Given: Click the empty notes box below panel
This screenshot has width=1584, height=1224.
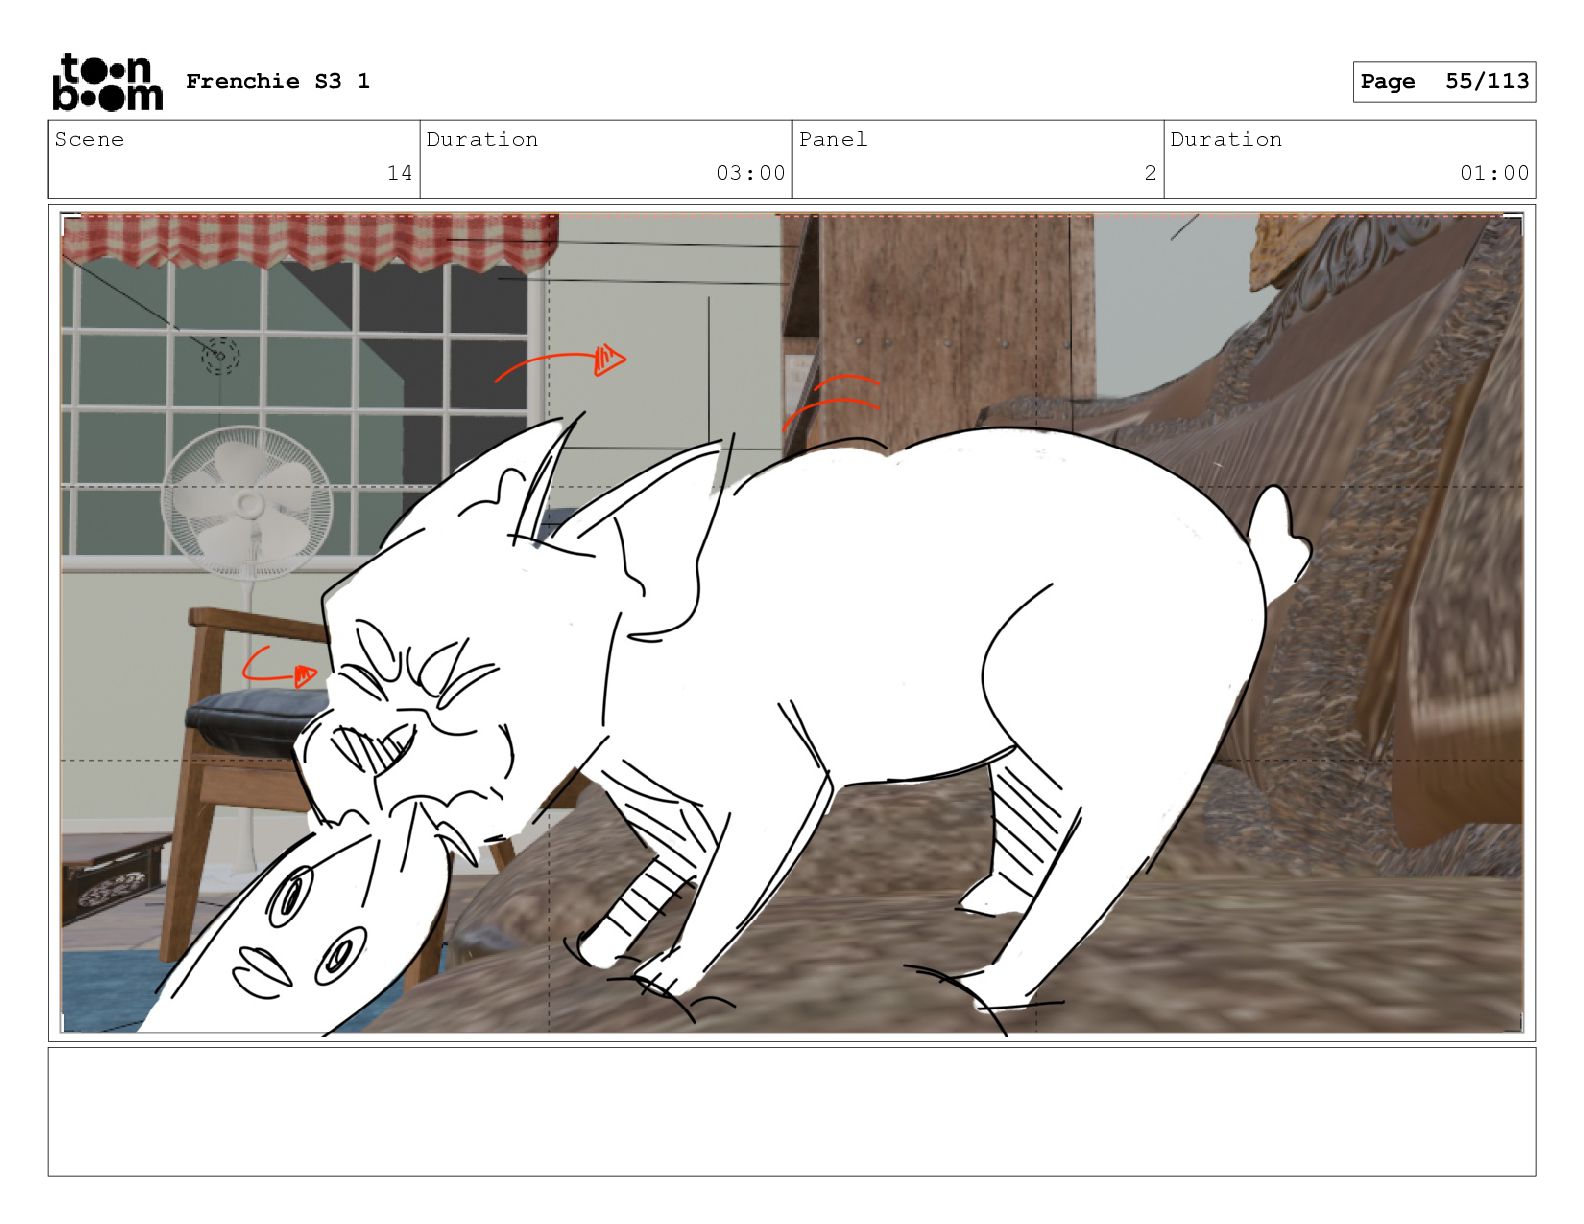Looking at the screenshot, I should click(x=792, y=1112).
